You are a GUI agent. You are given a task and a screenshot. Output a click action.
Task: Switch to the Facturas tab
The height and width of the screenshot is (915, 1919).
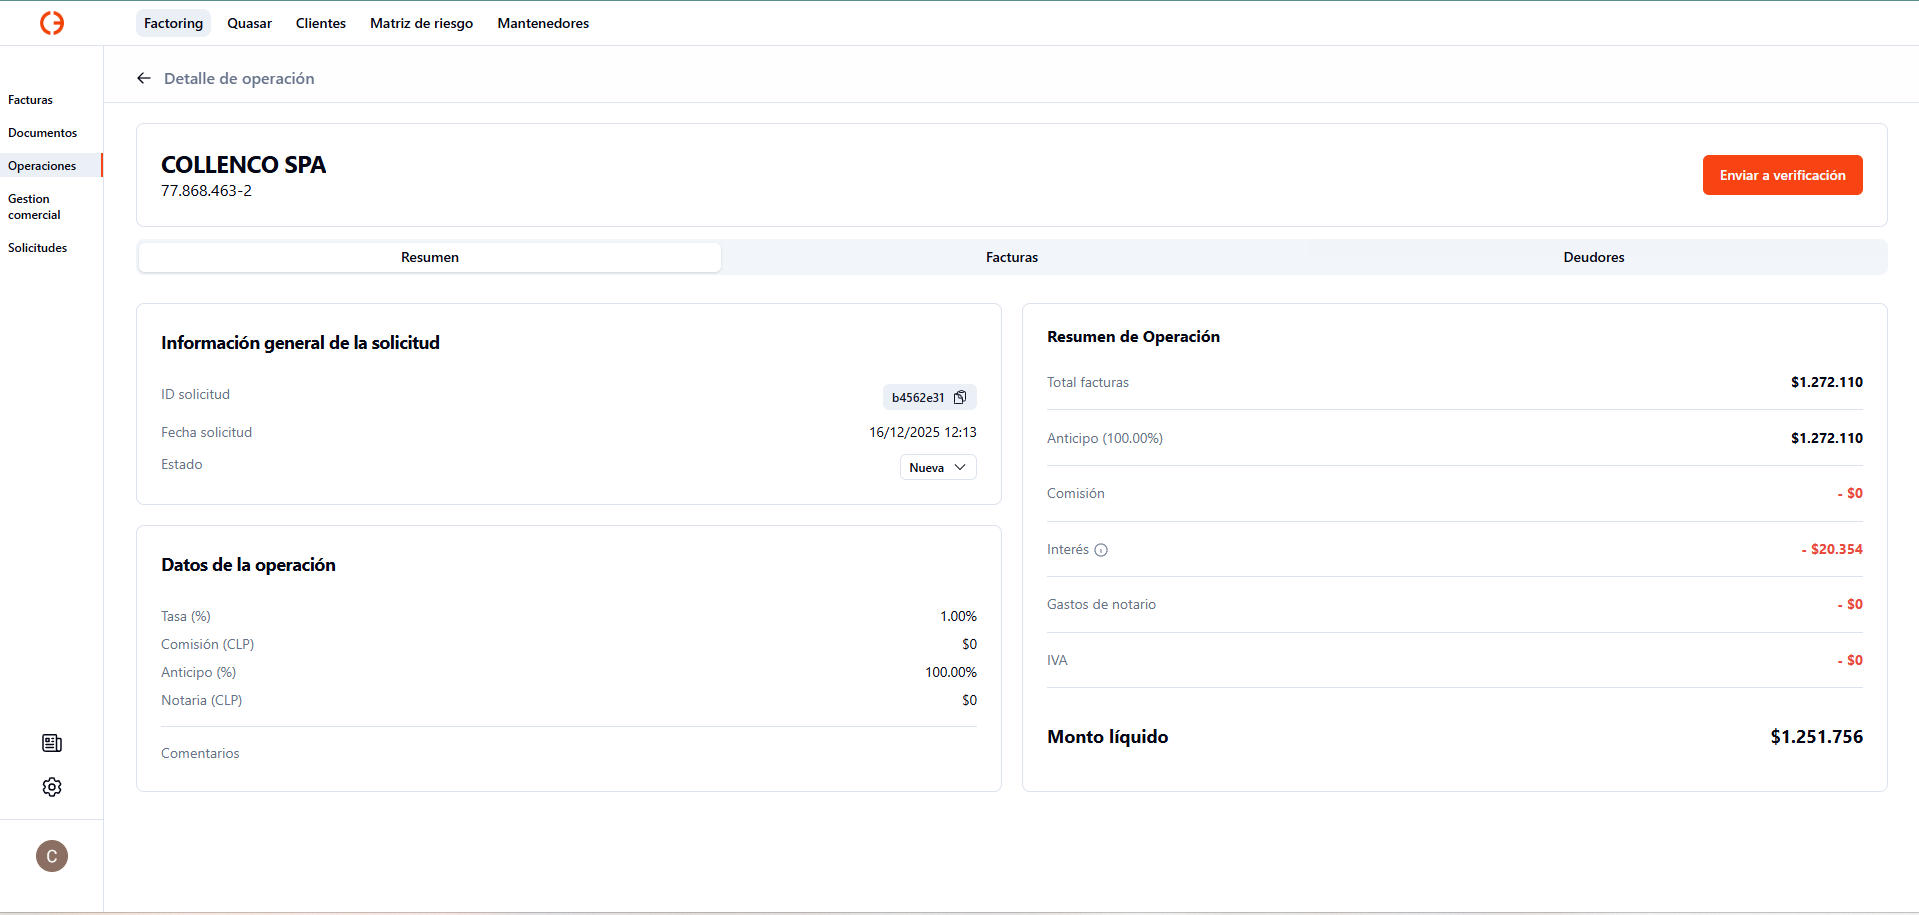(x=1011, y=257)
